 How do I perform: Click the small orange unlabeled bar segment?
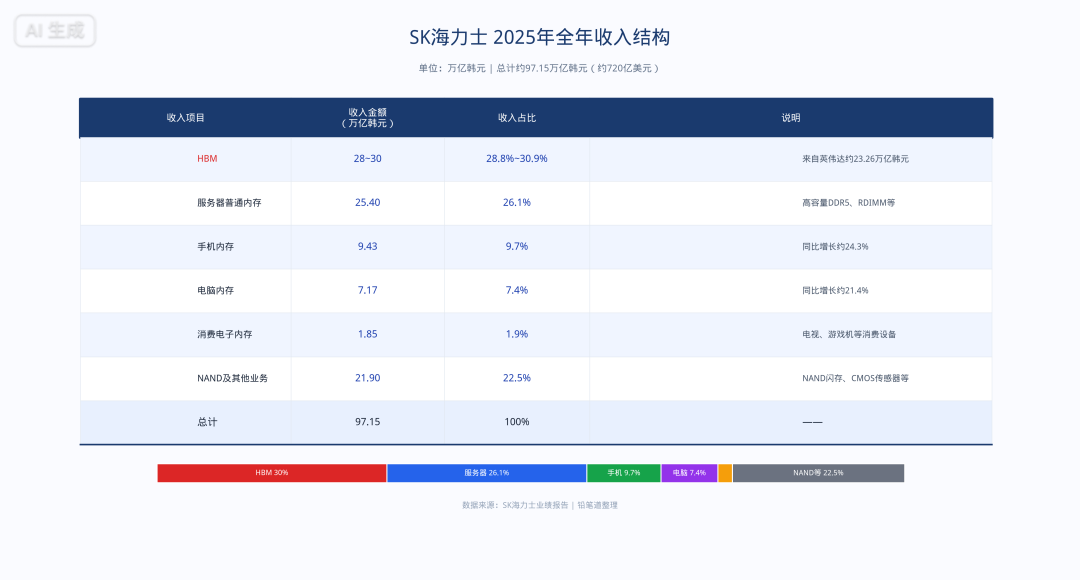coord(725,473)
